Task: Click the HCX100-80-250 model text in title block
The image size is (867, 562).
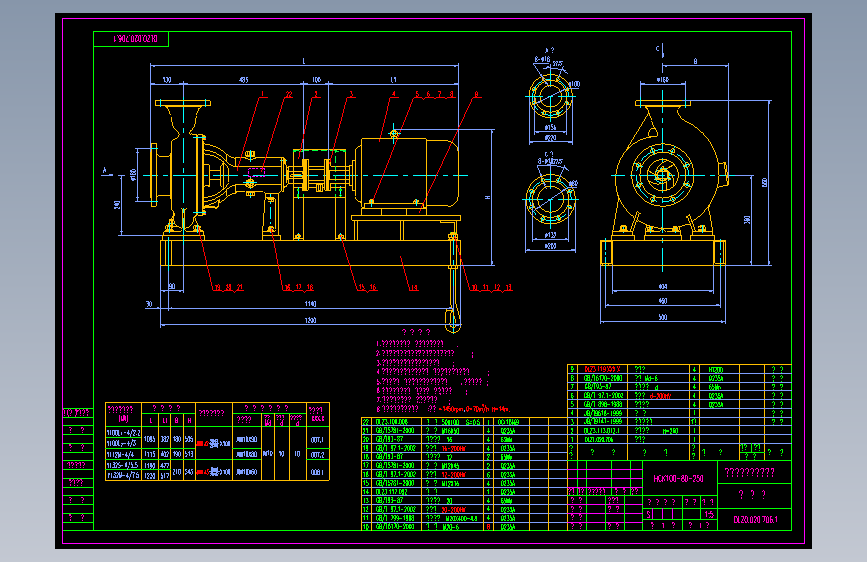Action: [x=678, y=478]
